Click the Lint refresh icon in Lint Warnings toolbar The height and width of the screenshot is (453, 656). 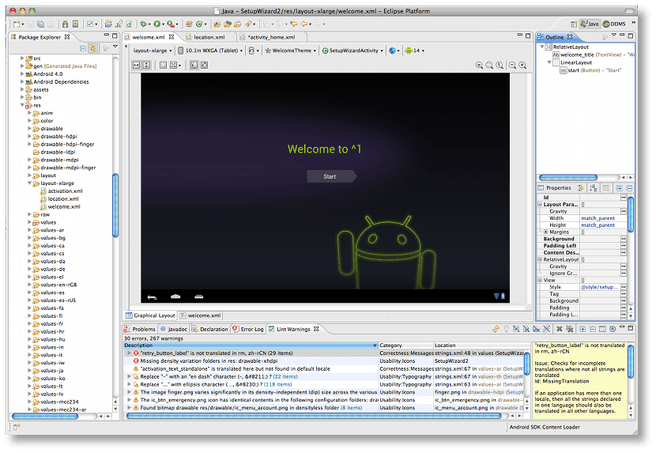click(x=496, y=329)
